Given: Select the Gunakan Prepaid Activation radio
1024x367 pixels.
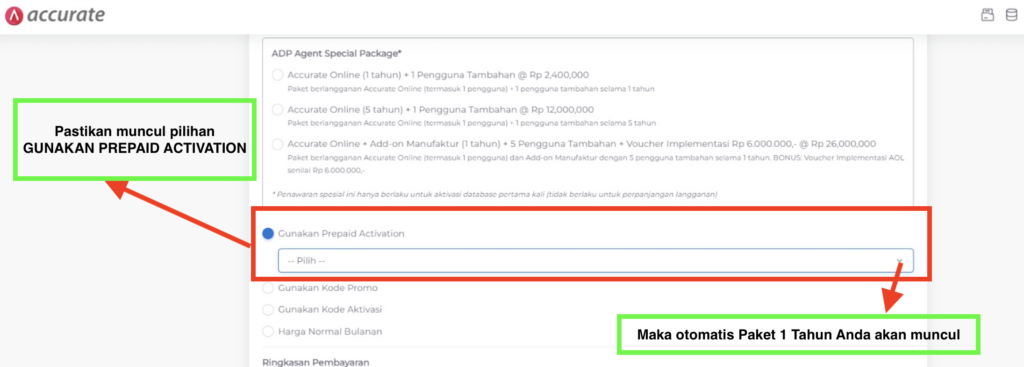Looking at the screenshot, I should coord(268,233).
